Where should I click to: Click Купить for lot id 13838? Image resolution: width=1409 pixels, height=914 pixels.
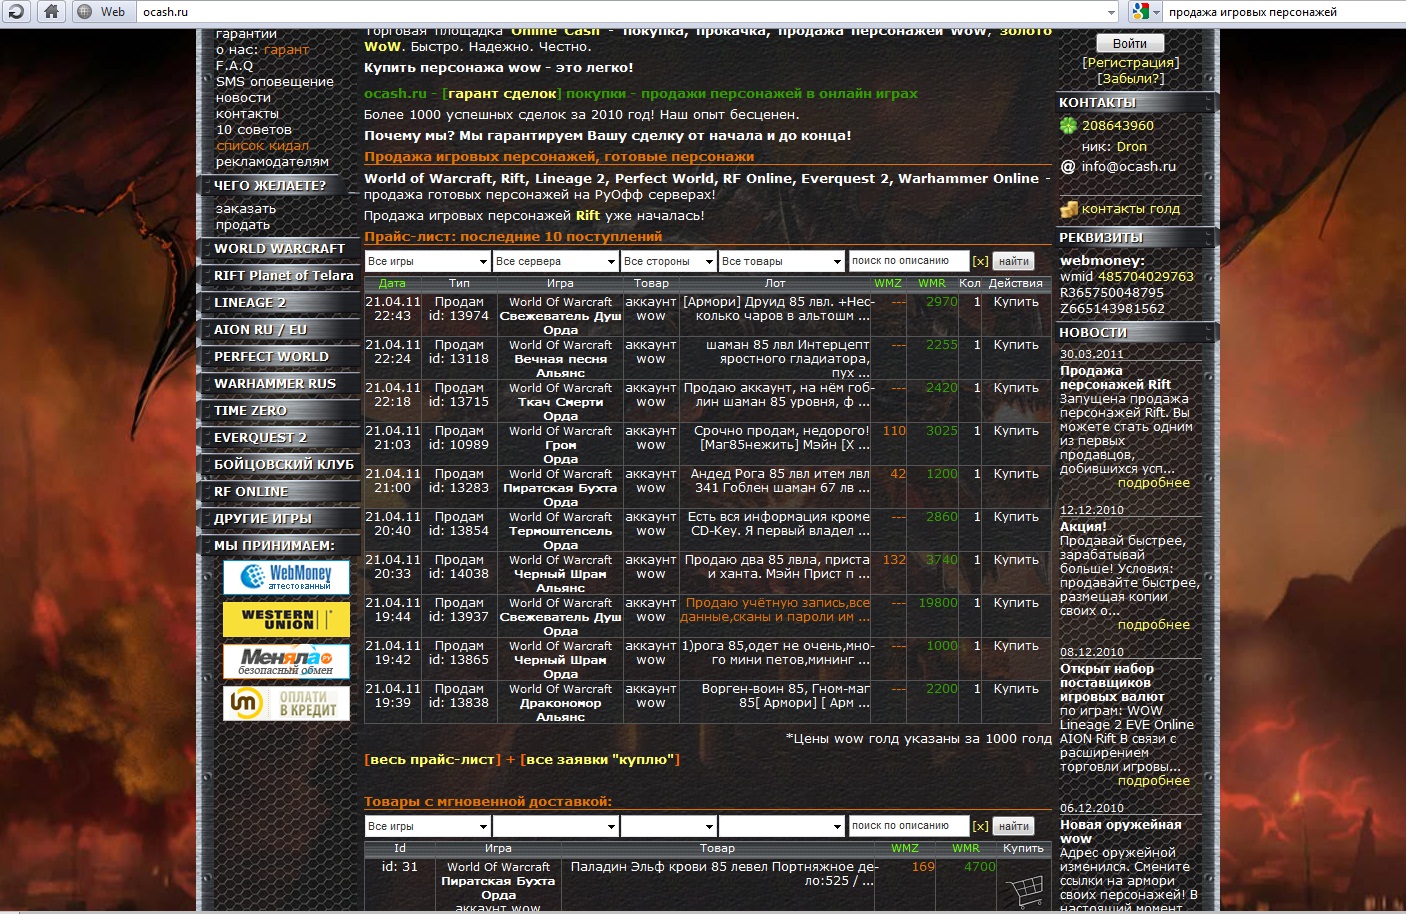pos(1016,689)
